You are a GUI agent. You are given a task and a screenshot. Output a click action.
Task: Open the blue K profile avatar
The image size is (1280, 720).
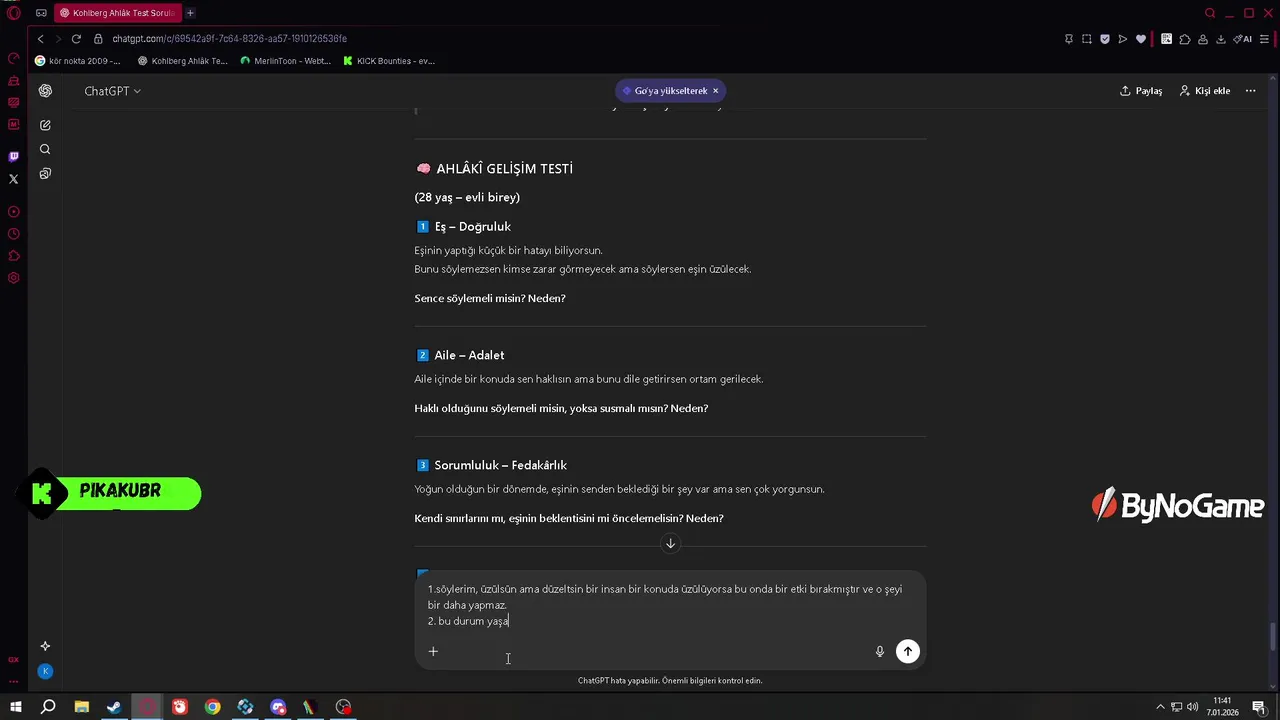[x=45, y=671]
